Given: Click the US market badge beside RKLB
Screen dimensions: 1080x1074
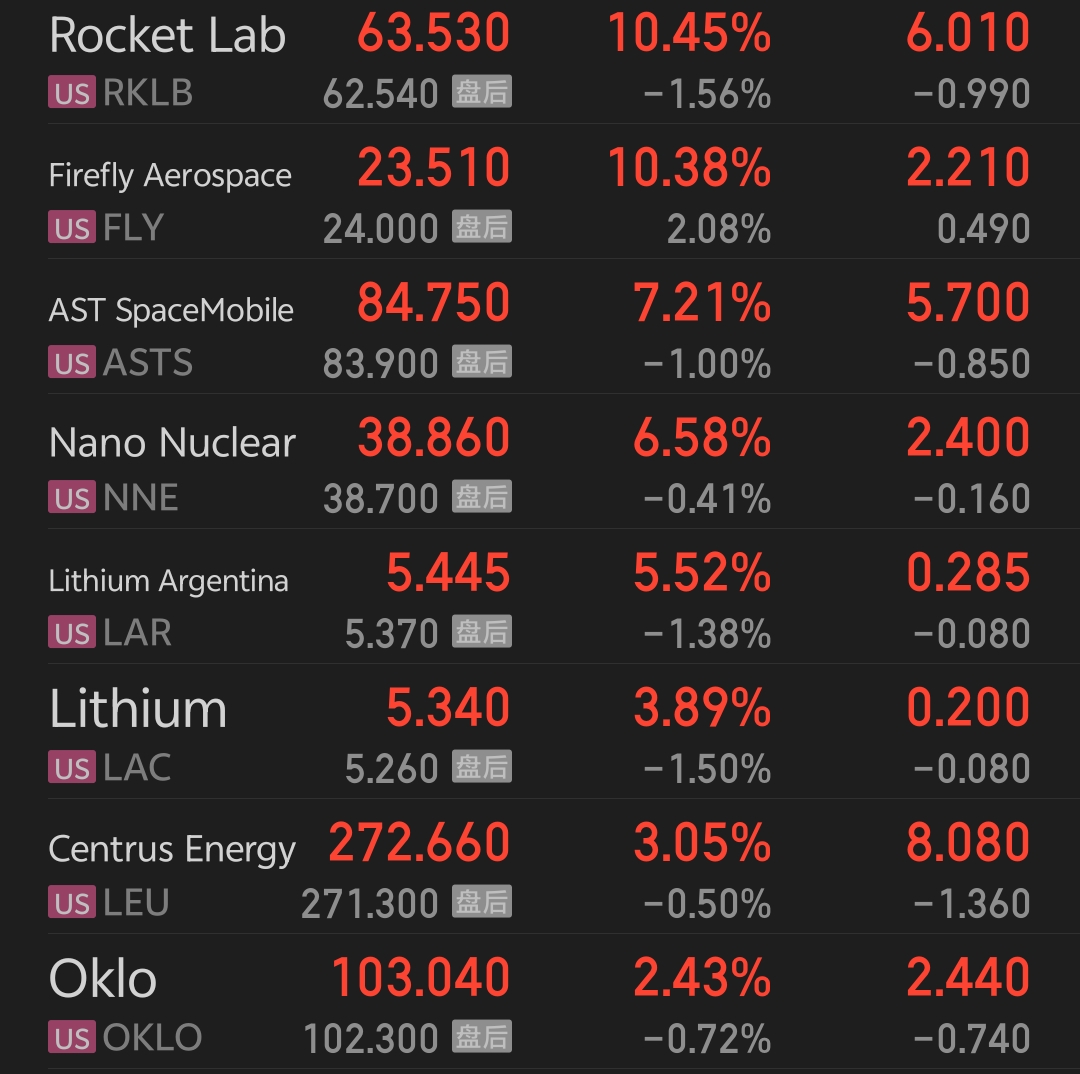Looking at the screenshot, I should click(72, 92).
